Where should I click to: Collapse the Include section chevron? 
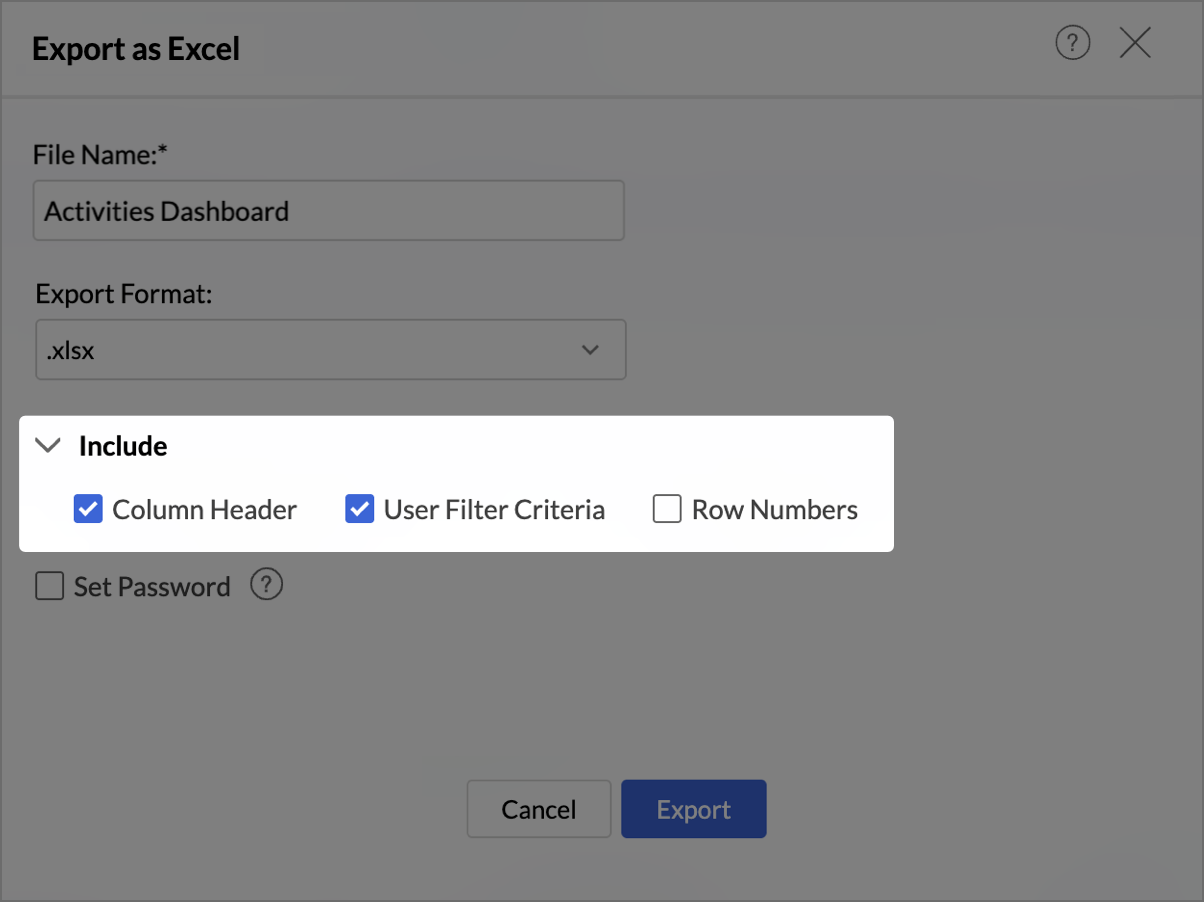pos(47,446)
